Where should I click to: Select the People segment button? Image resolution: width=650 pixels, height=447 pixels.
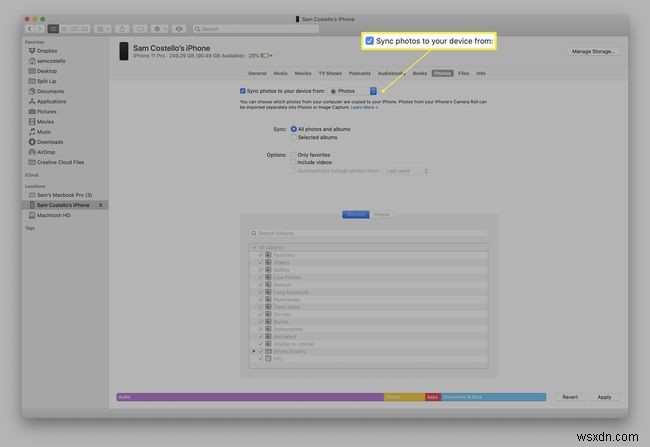(382, 215)
